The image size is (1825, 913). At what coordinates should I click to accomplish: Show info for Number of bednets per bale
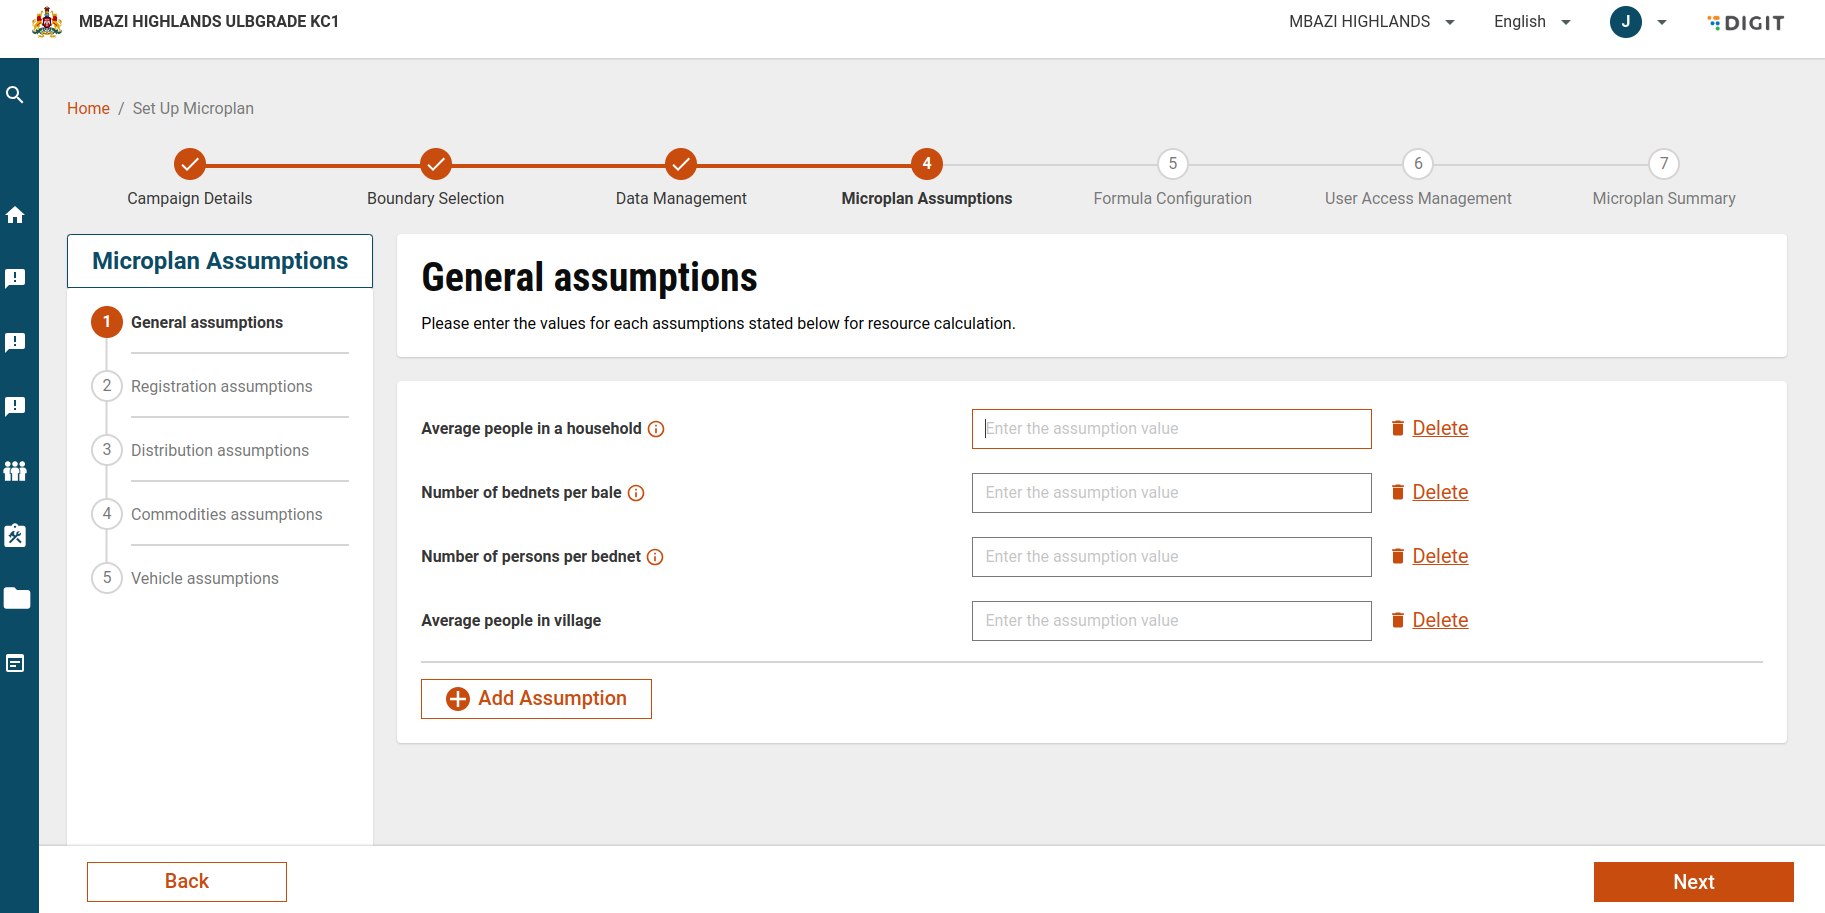pyautogui.click(x=636, y=493)
